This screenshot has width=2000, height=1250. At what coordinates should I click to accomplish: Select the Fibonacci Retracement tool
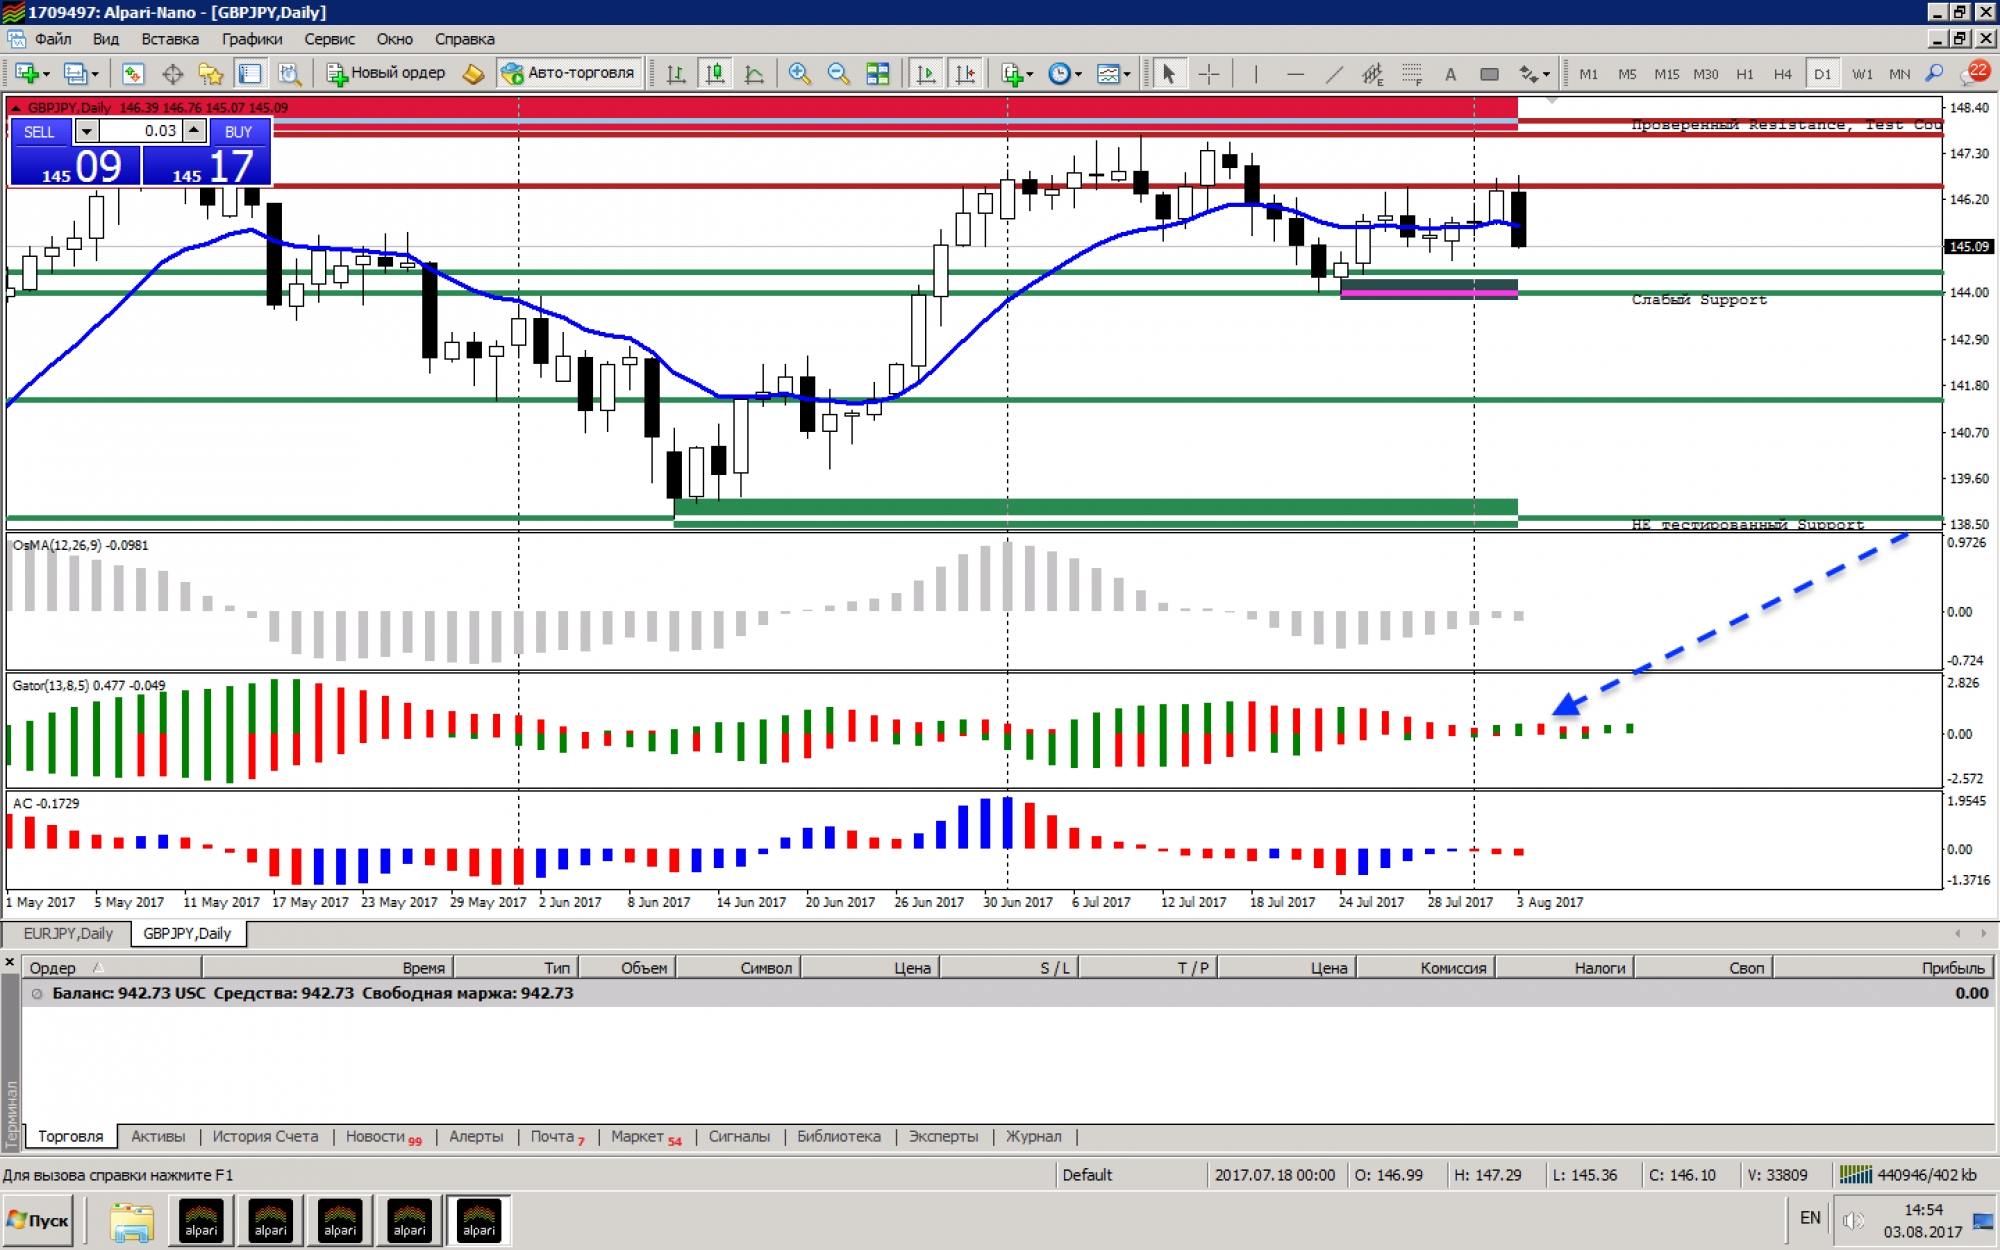pyautogui.click(x=1412, y=73)
